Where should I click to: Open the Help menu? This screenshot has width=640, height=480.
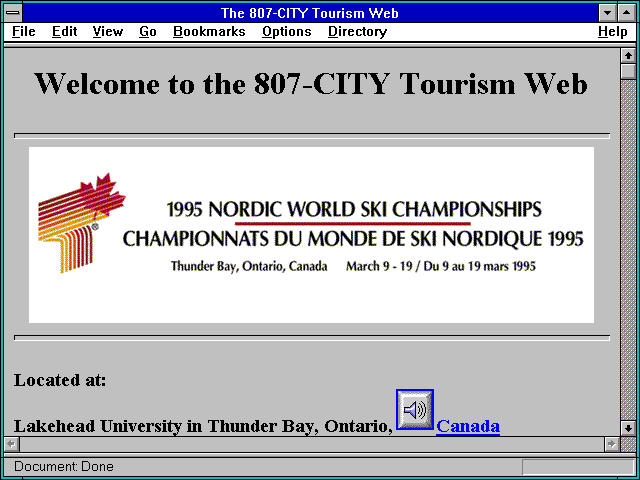613,32
